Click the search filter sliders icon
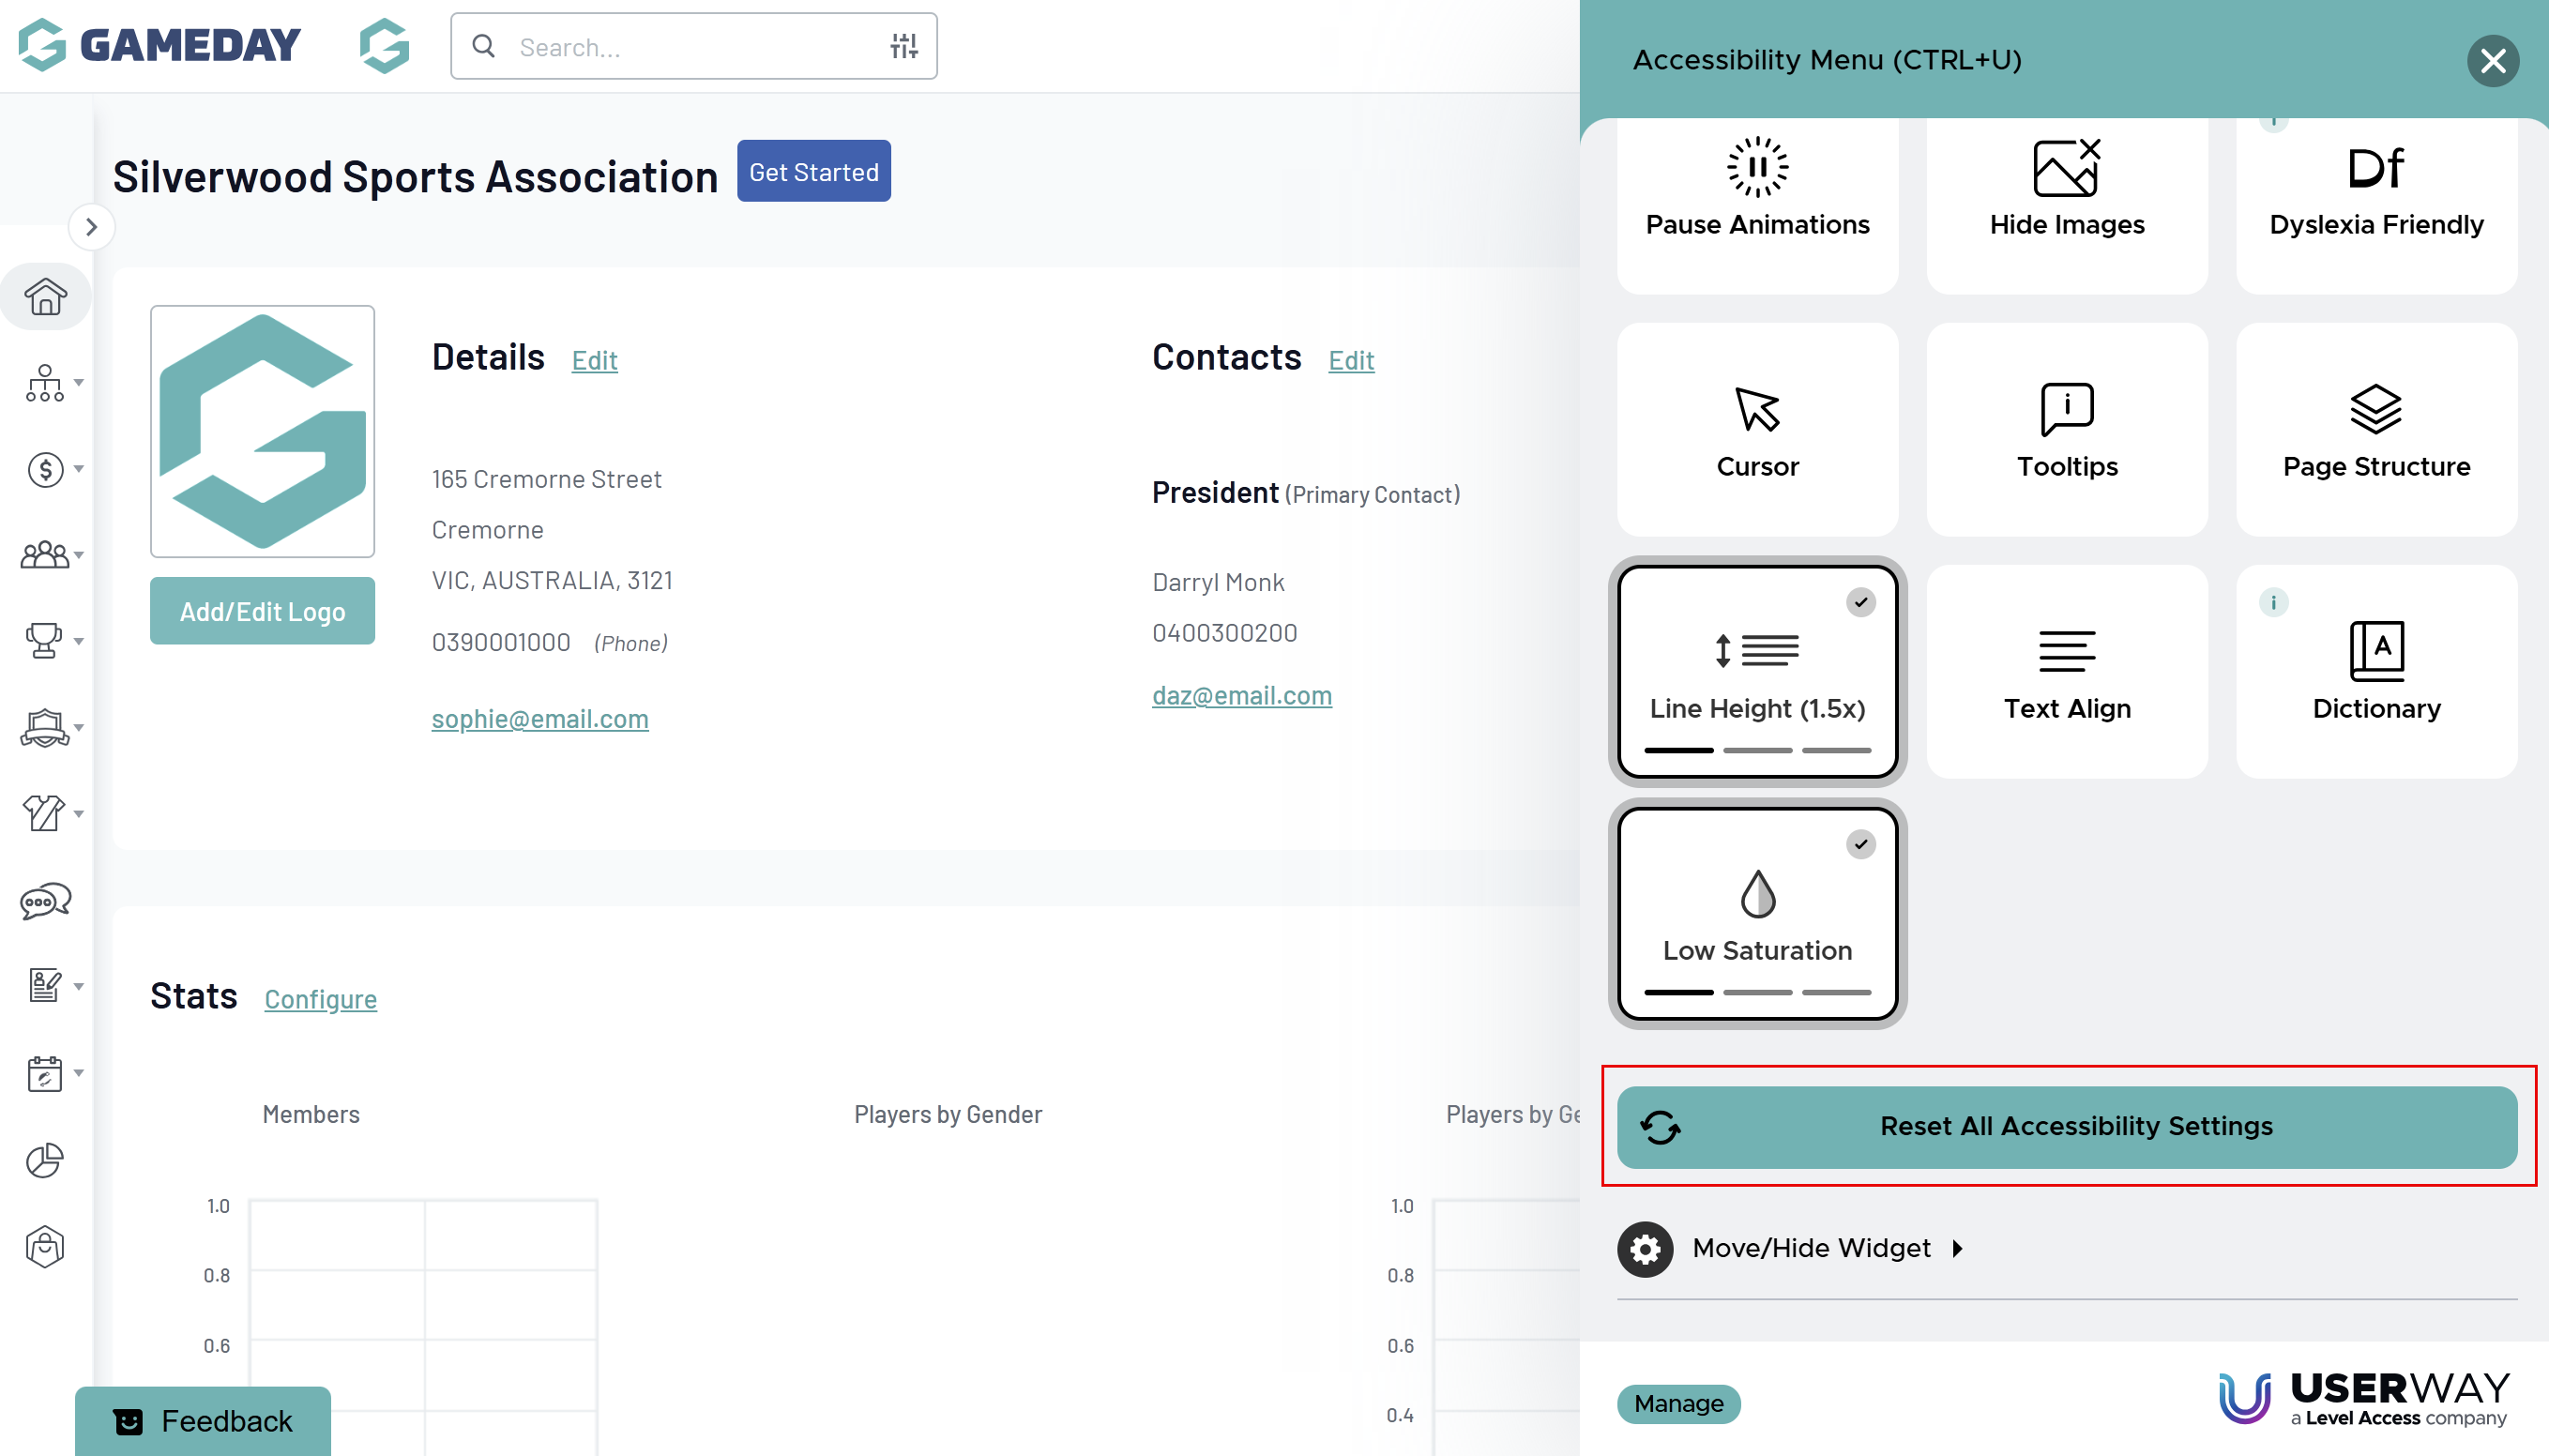 (904, 46)
